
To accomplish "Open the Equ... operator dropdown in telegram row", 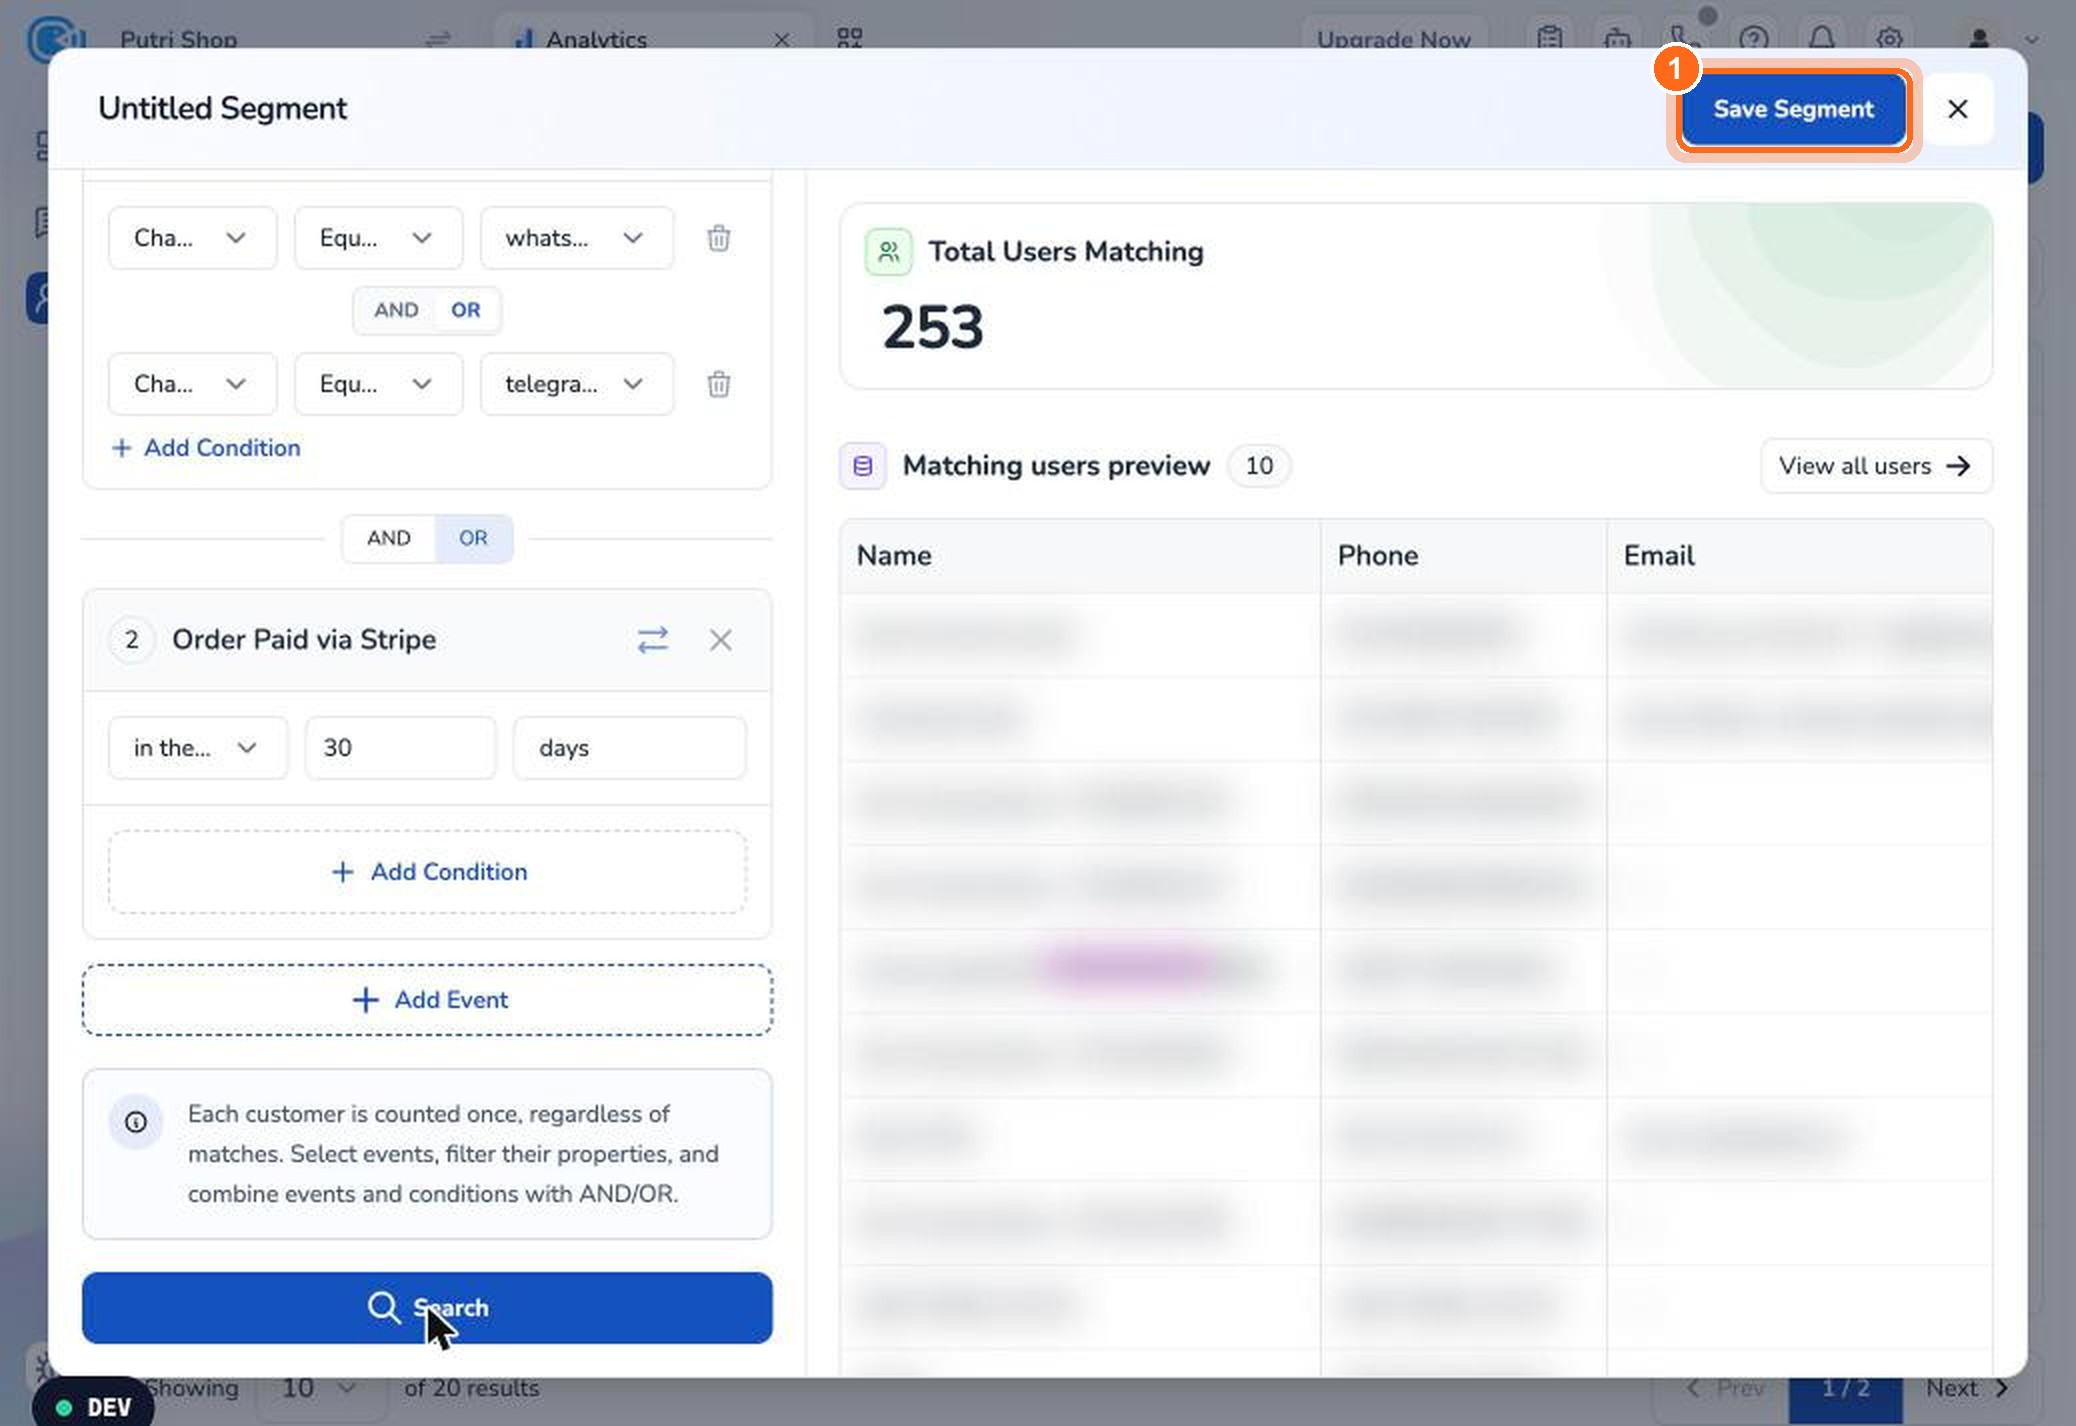I will (x=378, y=384).
